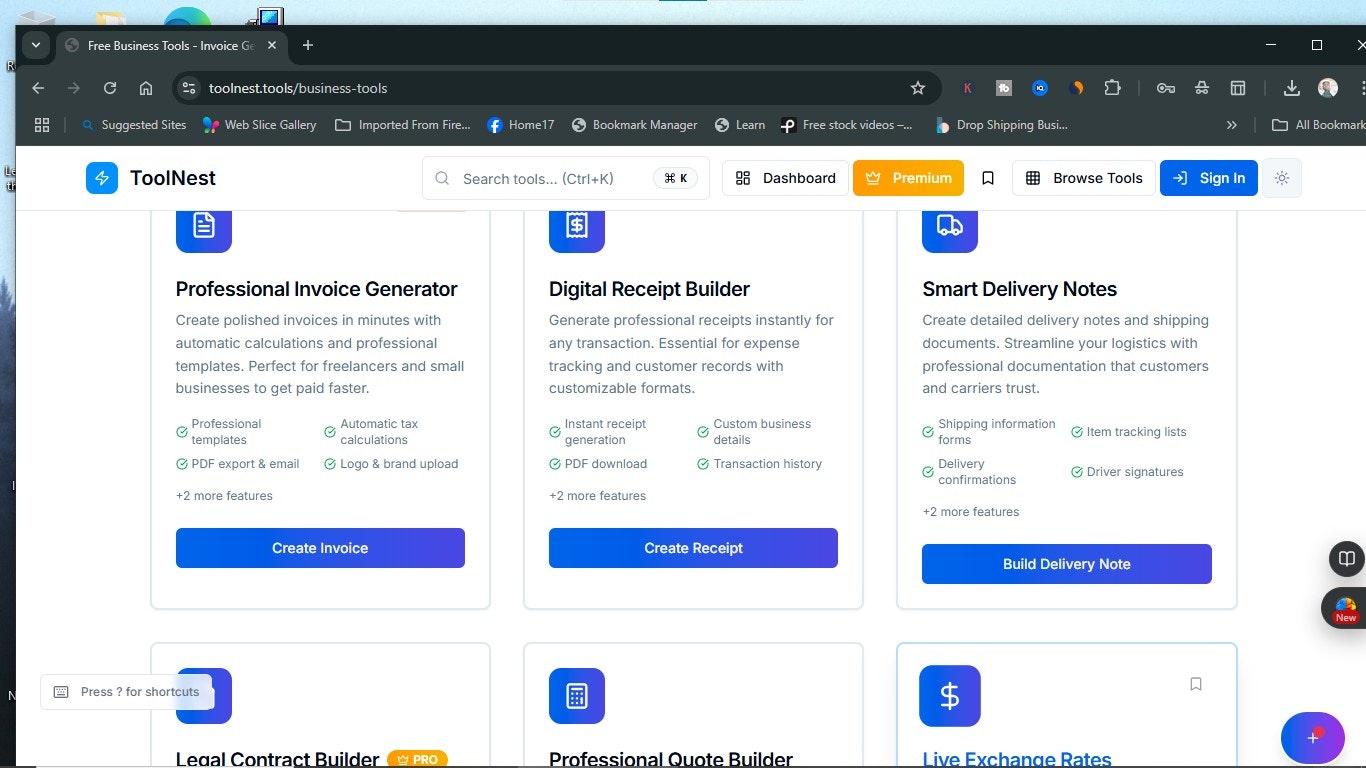Open a new browser tab
Image resolution: width=1366 pixels, height=768 pixels.
pos(308,45)
